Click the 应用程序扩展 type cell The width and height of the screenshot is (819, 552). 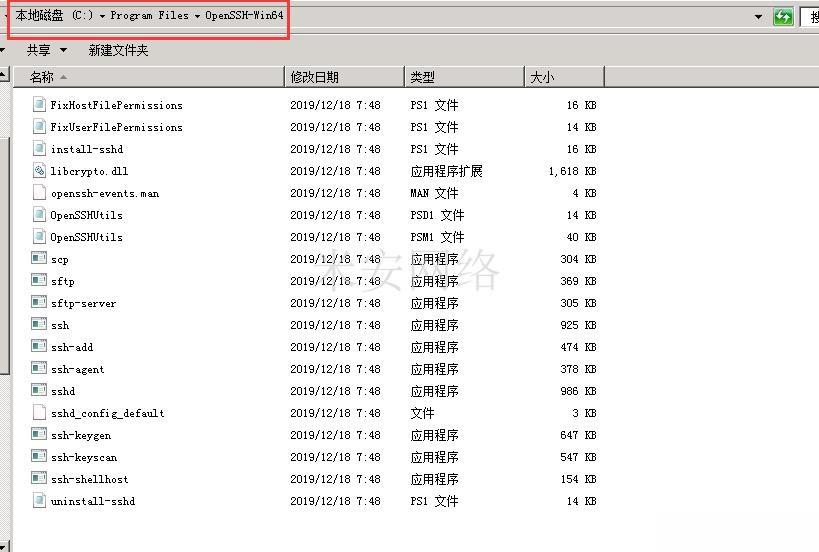[447, 171]
